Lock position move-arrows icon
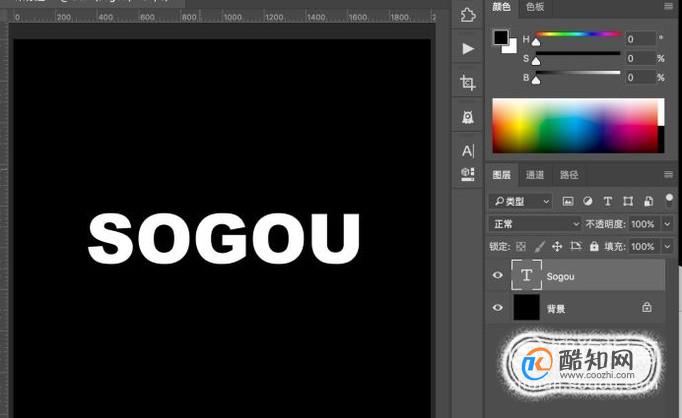 (x=557, y=247)
